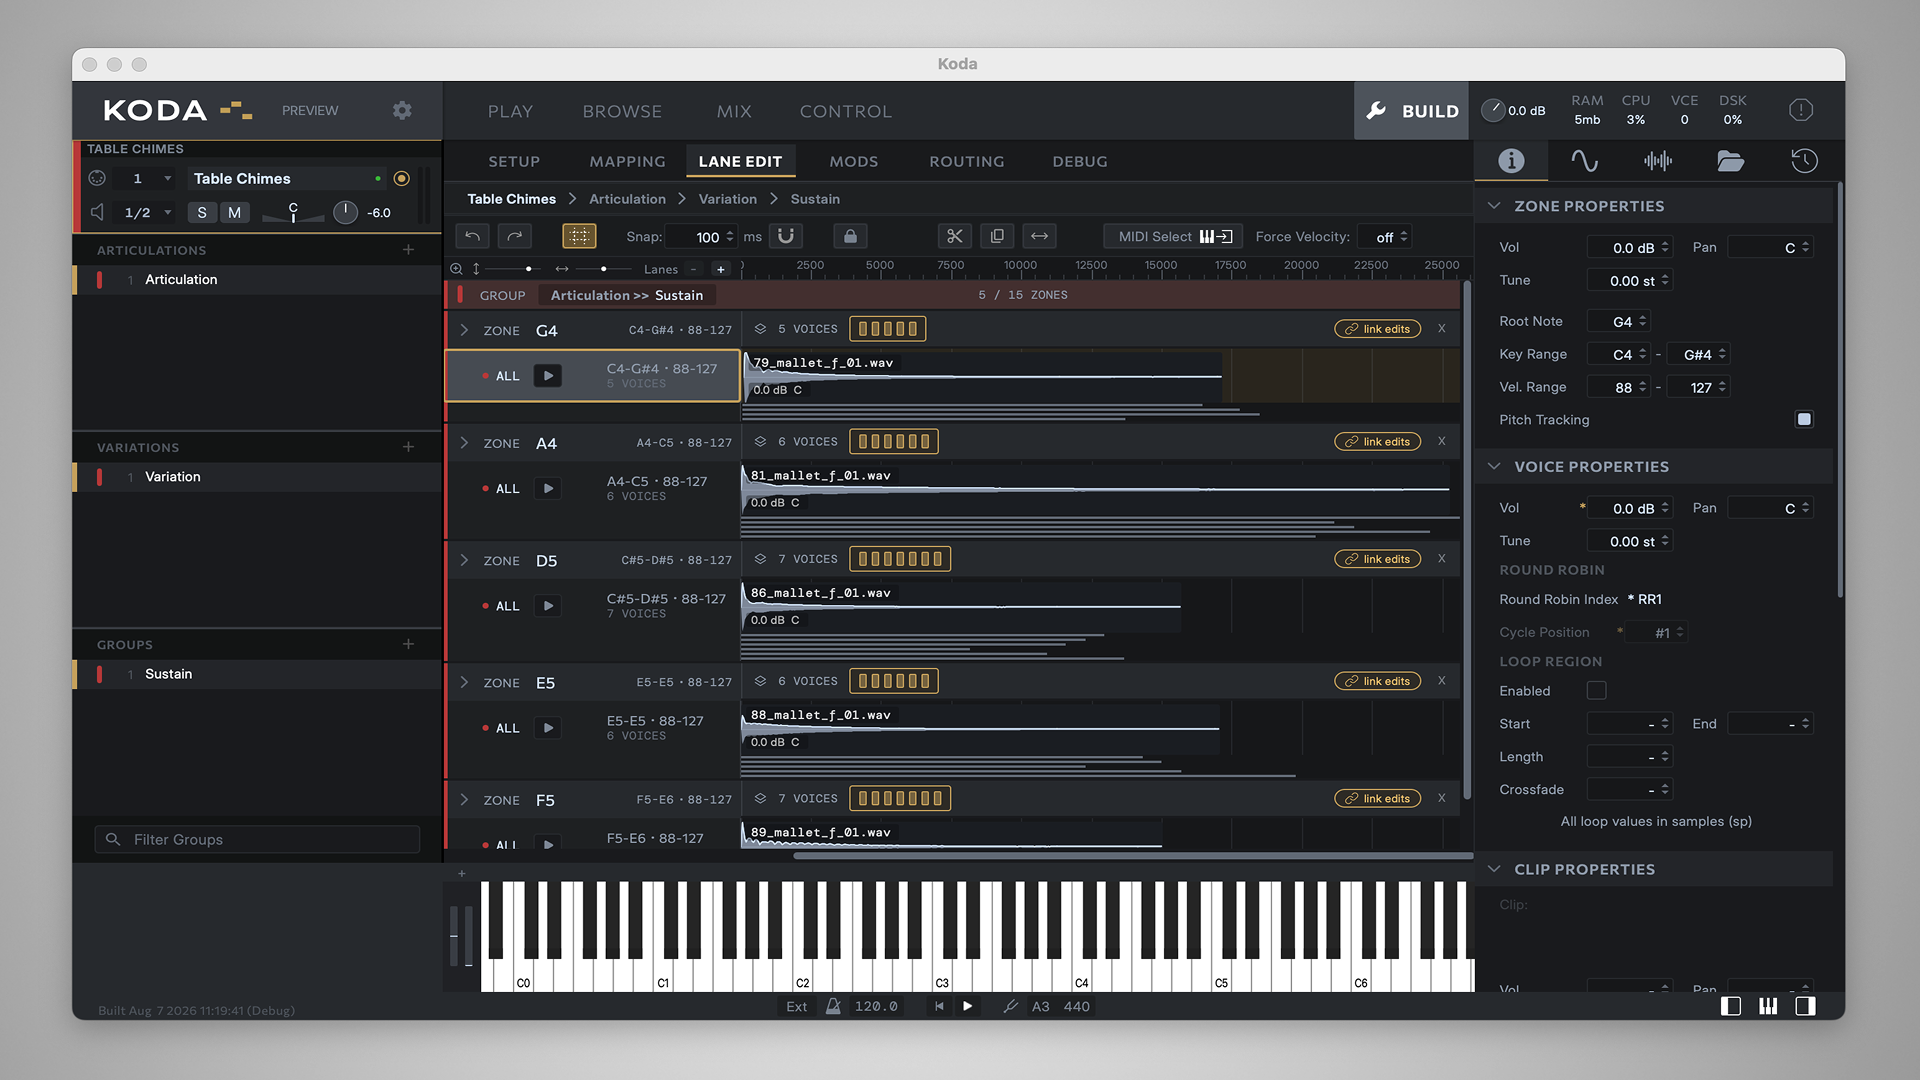Click the Articulation breadcrumb link
This screenshot has width=1920, height=1080.
[627, 199]
